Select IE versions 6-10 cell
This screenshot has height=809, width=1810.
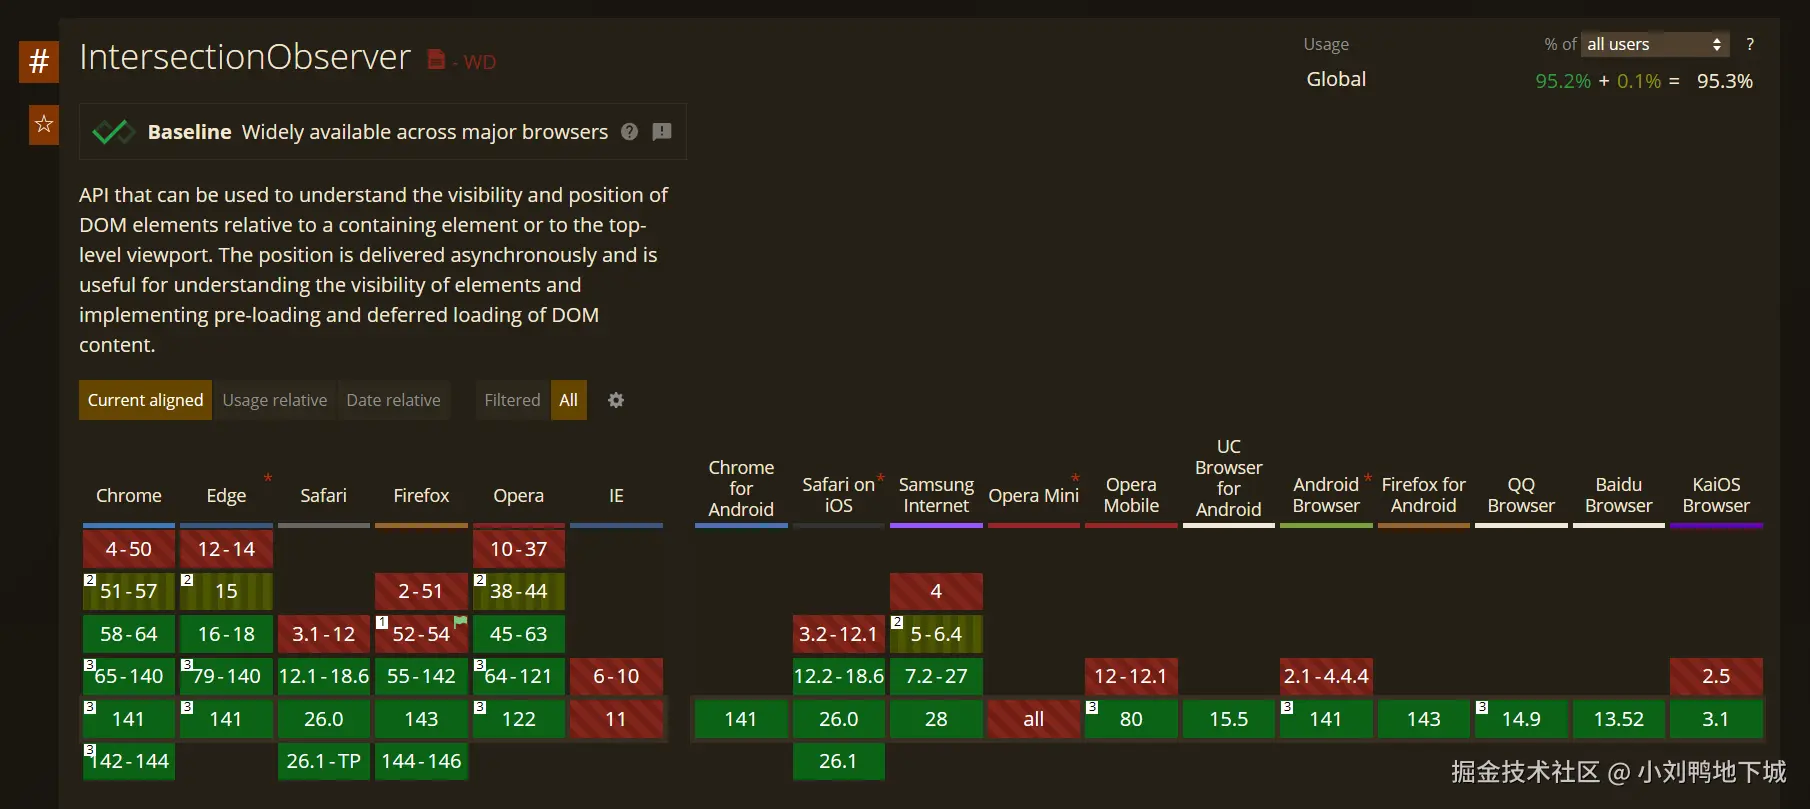pos(616,676)
